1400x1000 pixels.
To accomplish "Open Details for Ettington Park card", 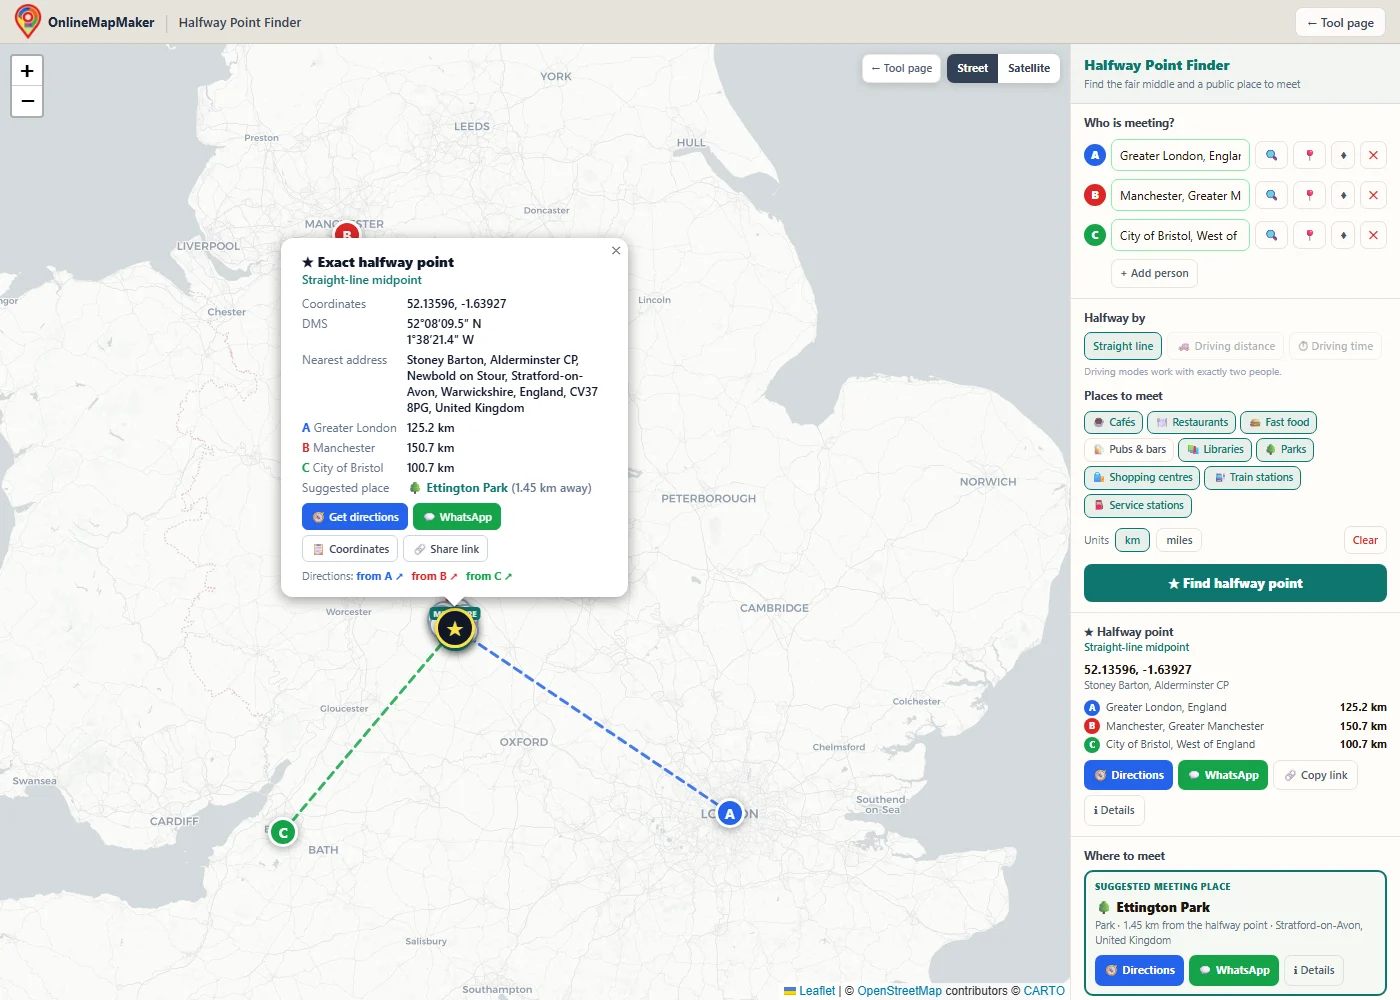I will [x=1313, y=970].
